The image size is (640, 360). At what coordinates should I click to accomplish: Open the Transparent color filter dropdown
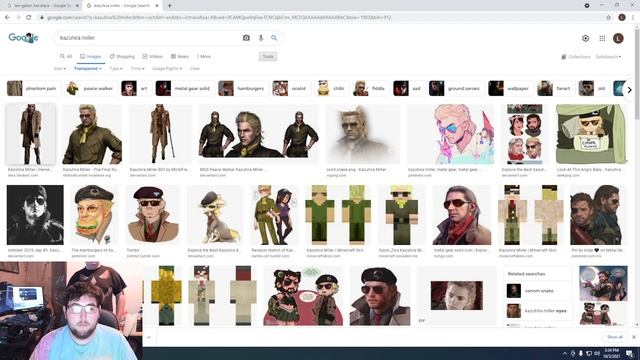88,69
